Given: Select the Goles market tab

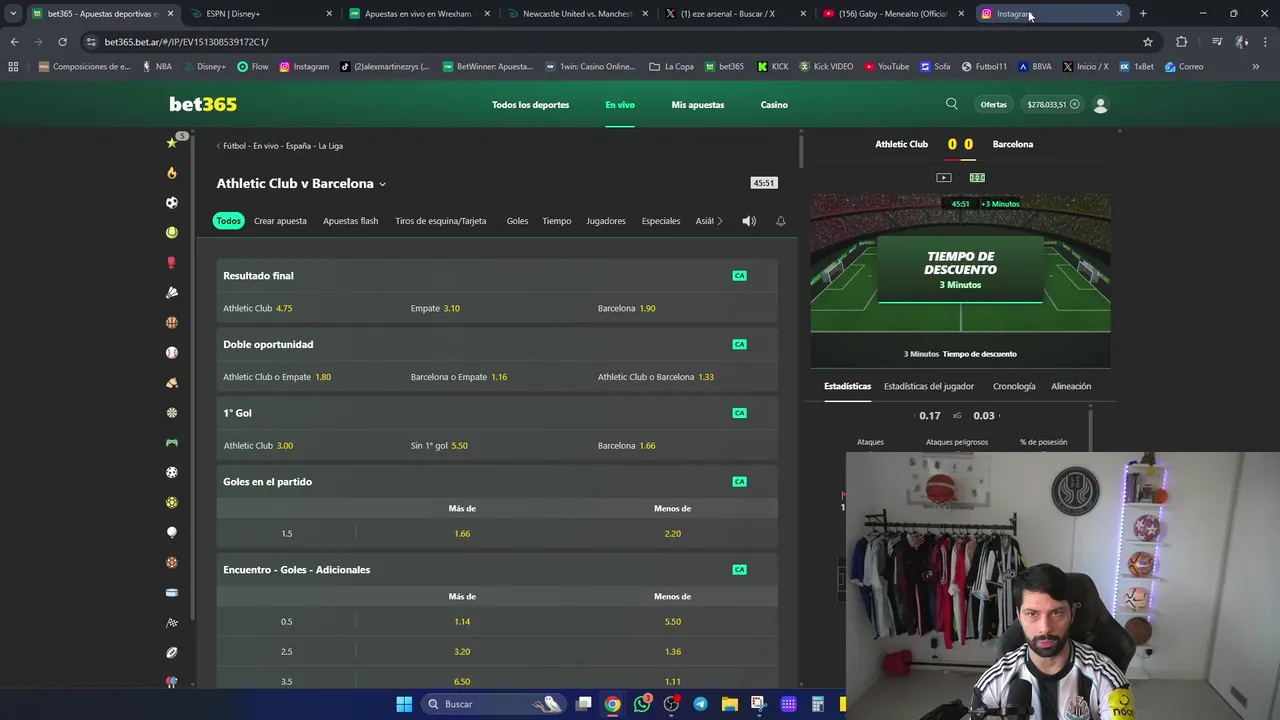Looking at the screenshot, I should [x=517, y=221].
